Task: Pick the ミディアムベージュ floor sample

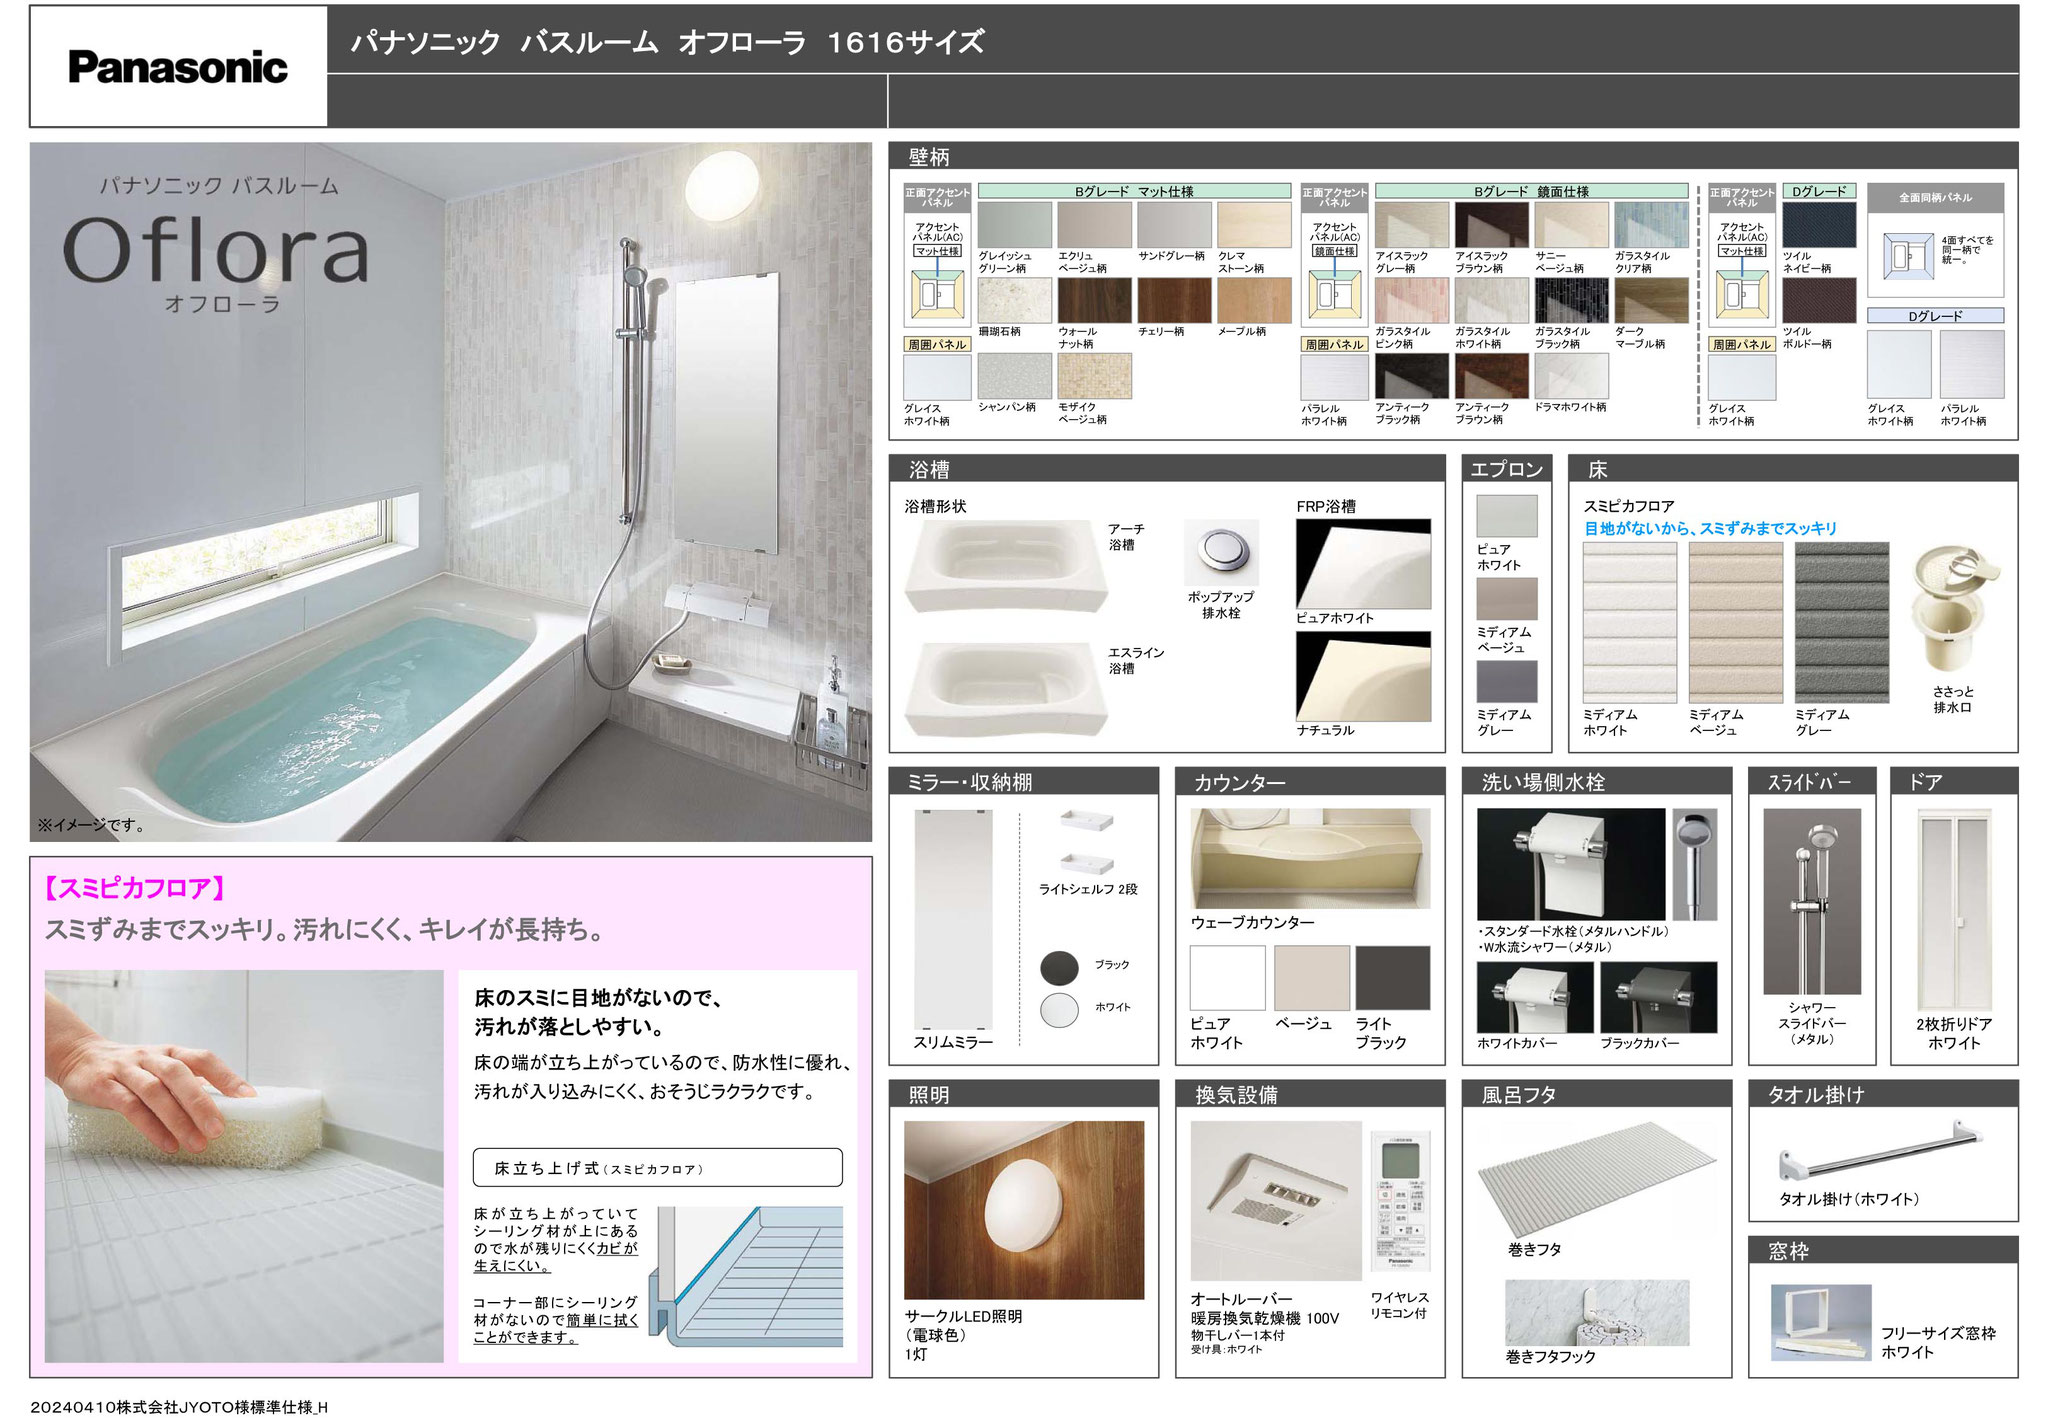Action: coord(1736,623)
